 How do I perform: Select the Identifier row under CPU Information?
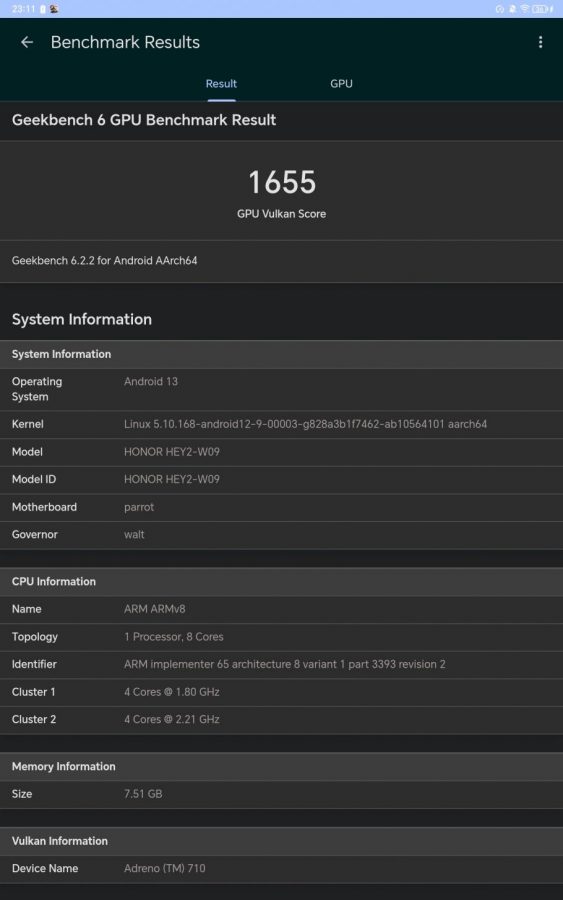[x=281, y=664]
